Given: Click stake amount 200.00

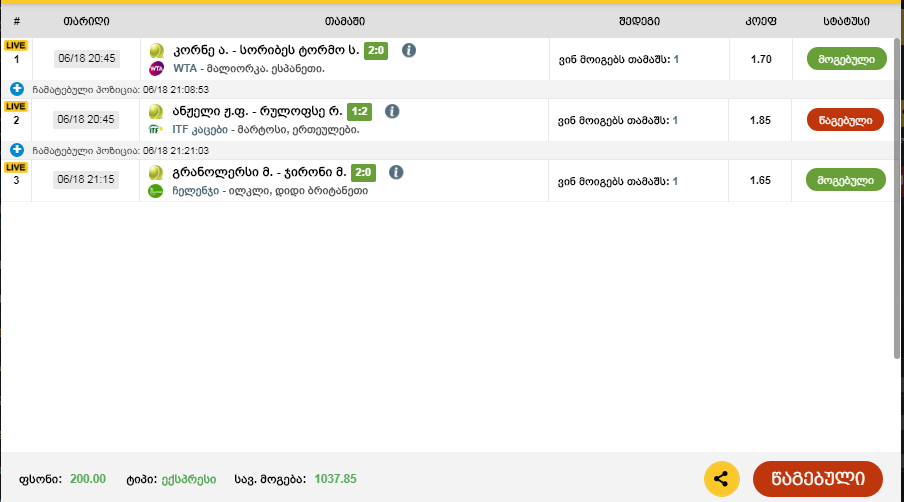Looking at the screenshot, I should pyautogui.click(x=88, y=479).
